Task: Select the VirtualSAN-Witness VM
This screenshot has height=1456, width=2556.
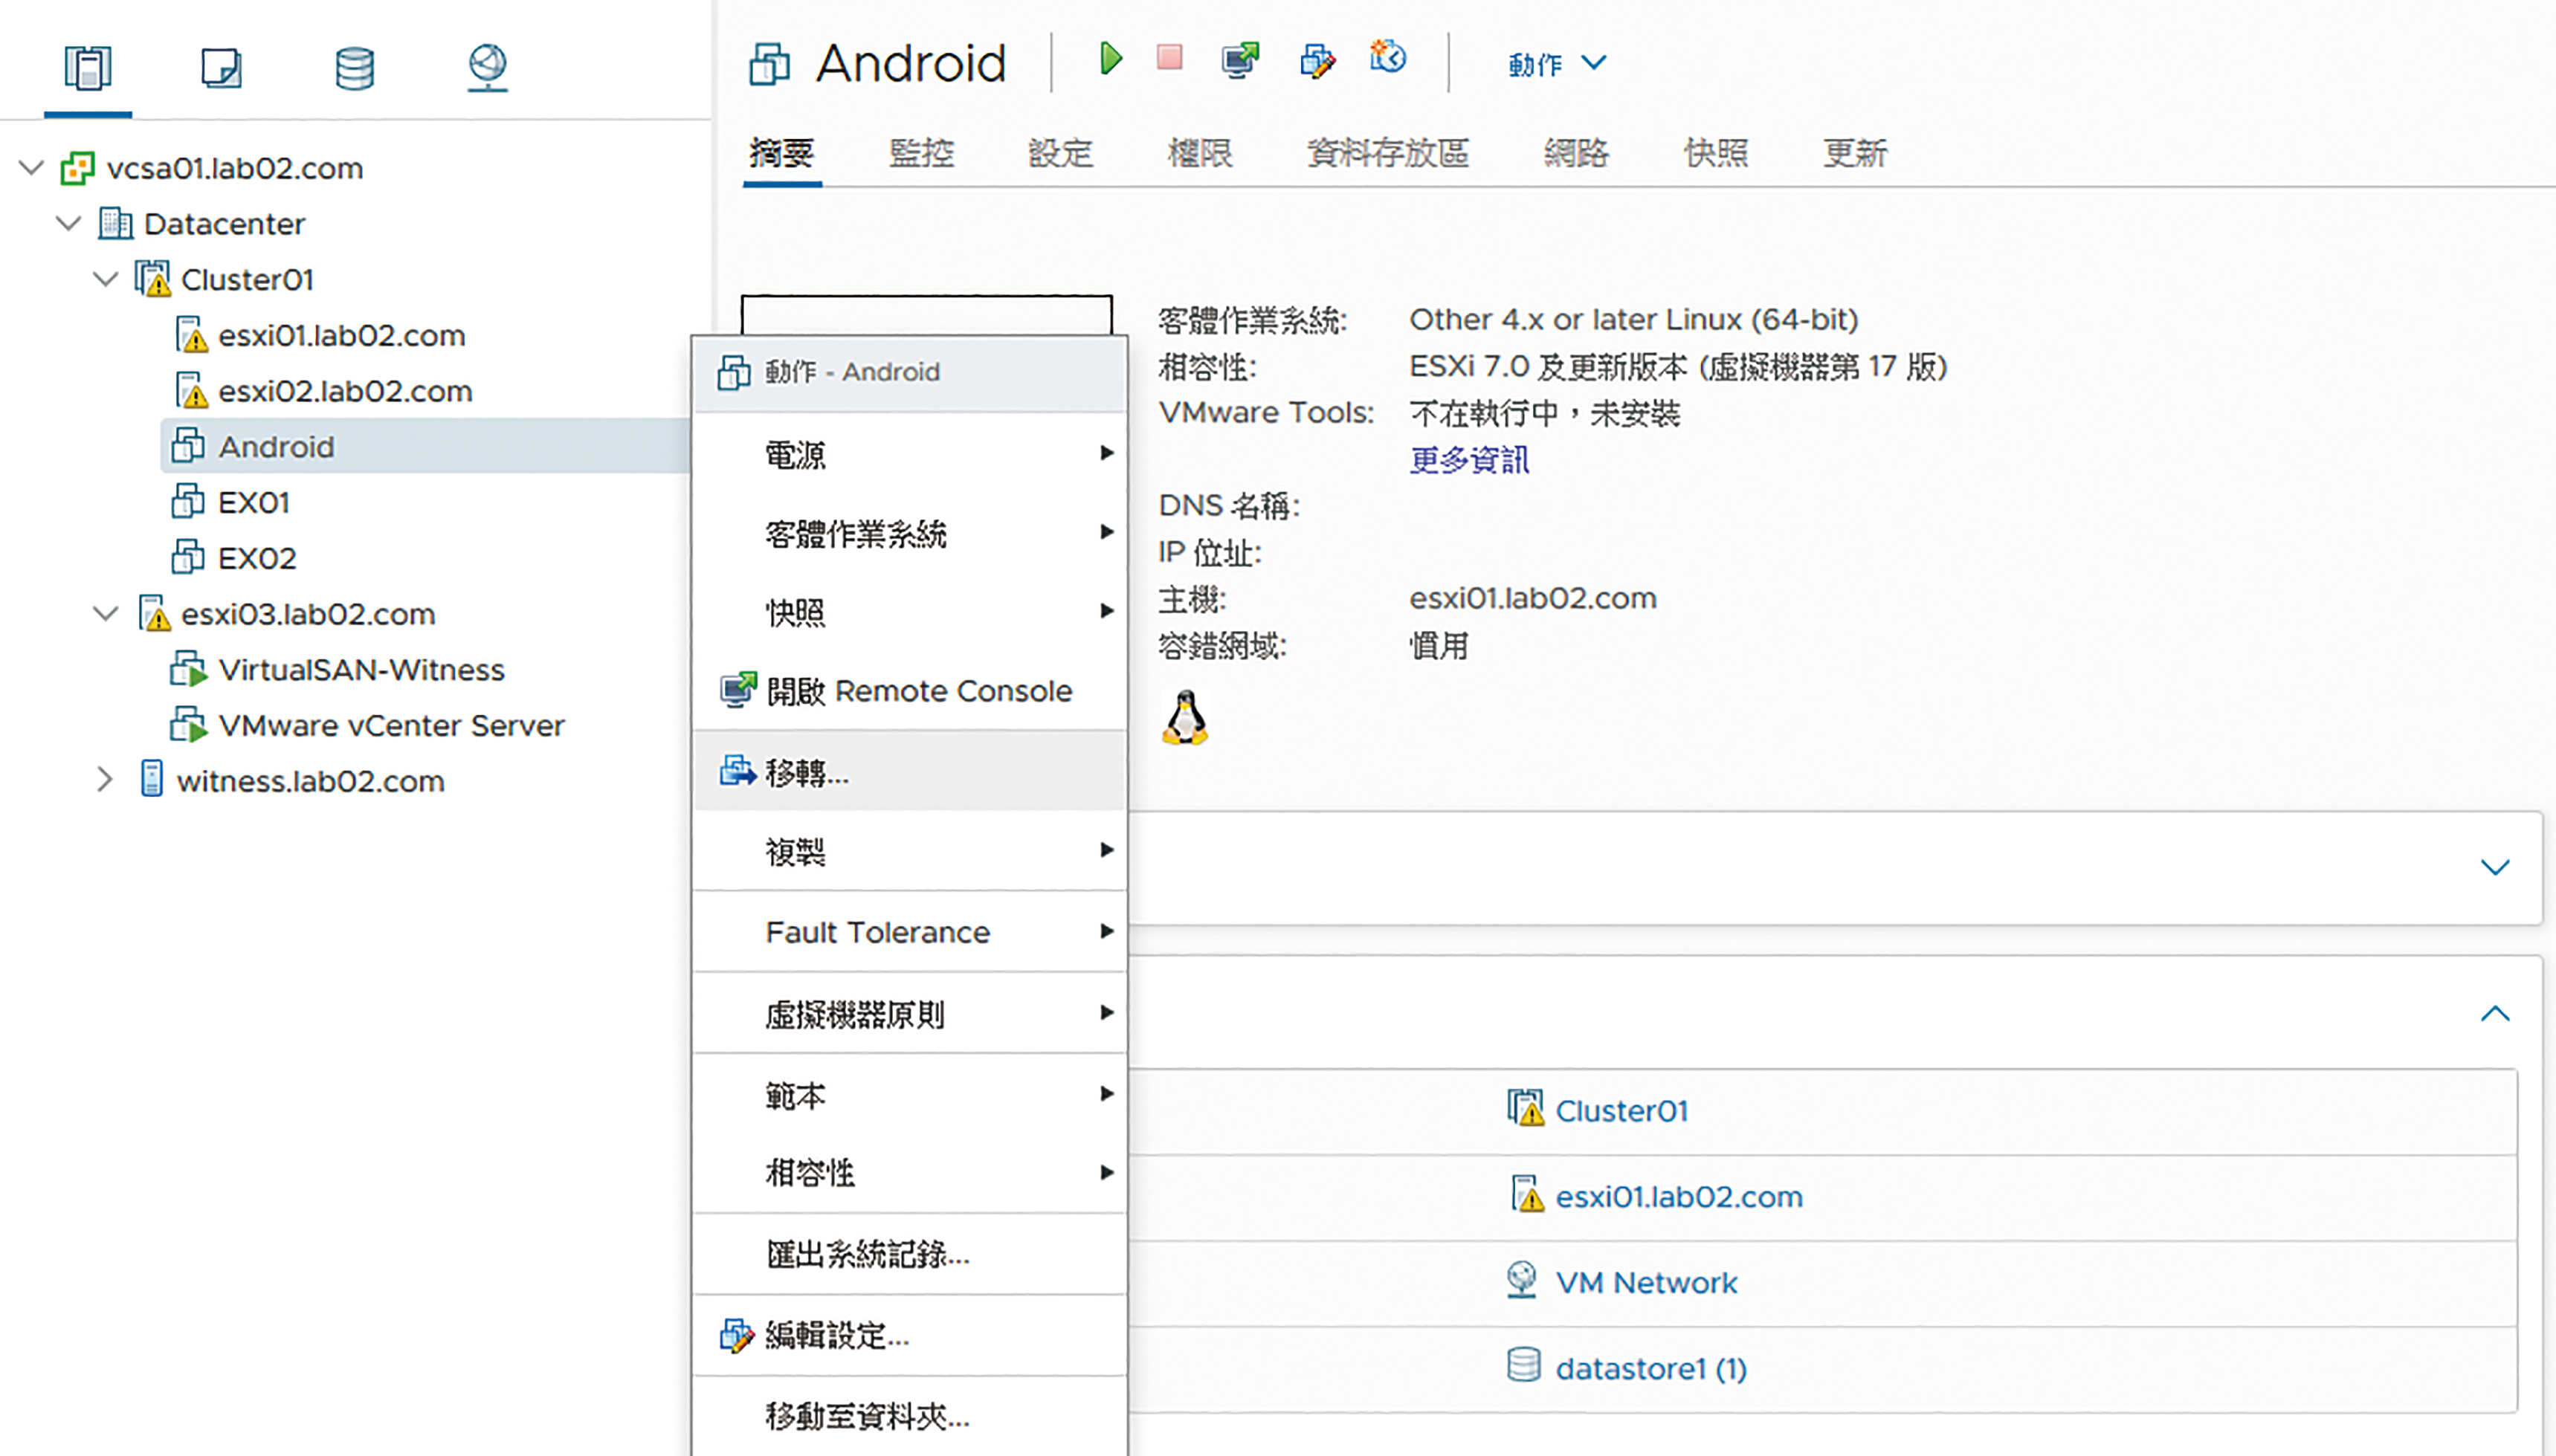Action: (x=361, y=669)
